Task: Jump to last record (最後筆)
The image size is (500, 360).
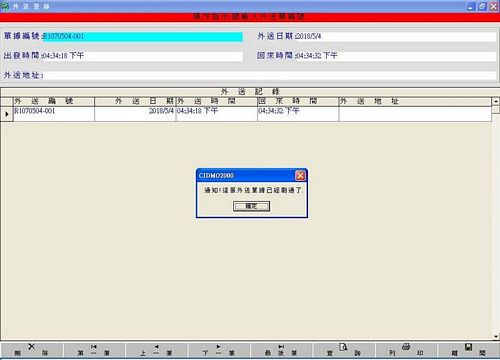Action: tap(281, 347)
